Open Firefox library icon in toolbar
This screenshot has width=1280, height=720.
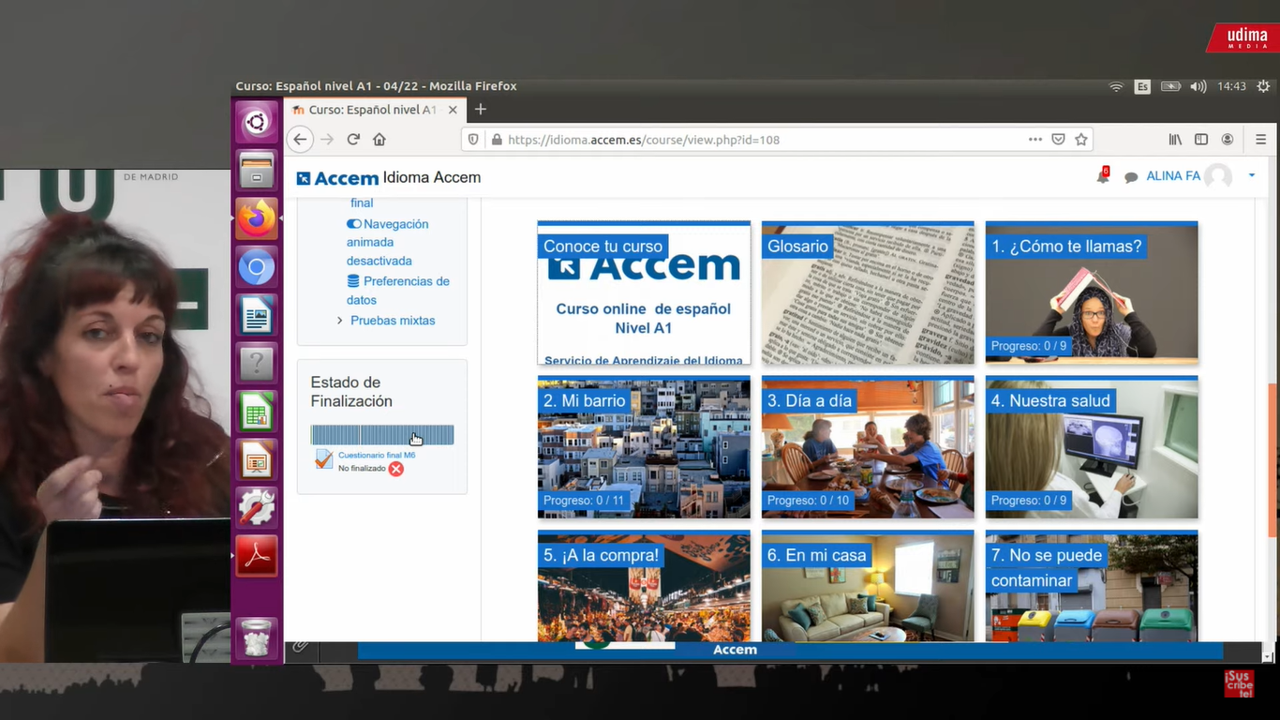click(x=1176, y=140)
